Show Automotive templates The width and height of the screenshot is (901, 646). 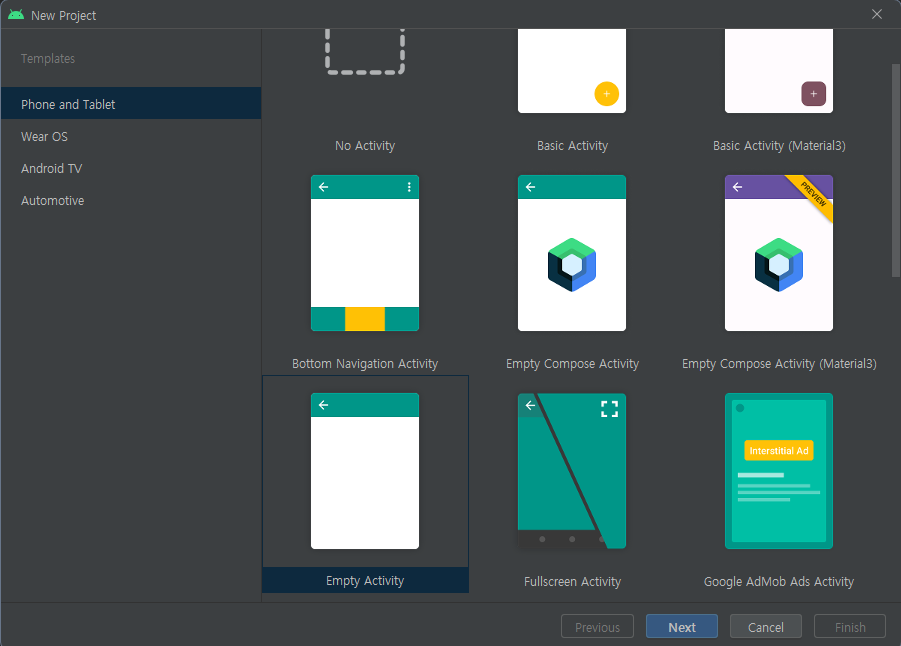click(x=131, y=201)
